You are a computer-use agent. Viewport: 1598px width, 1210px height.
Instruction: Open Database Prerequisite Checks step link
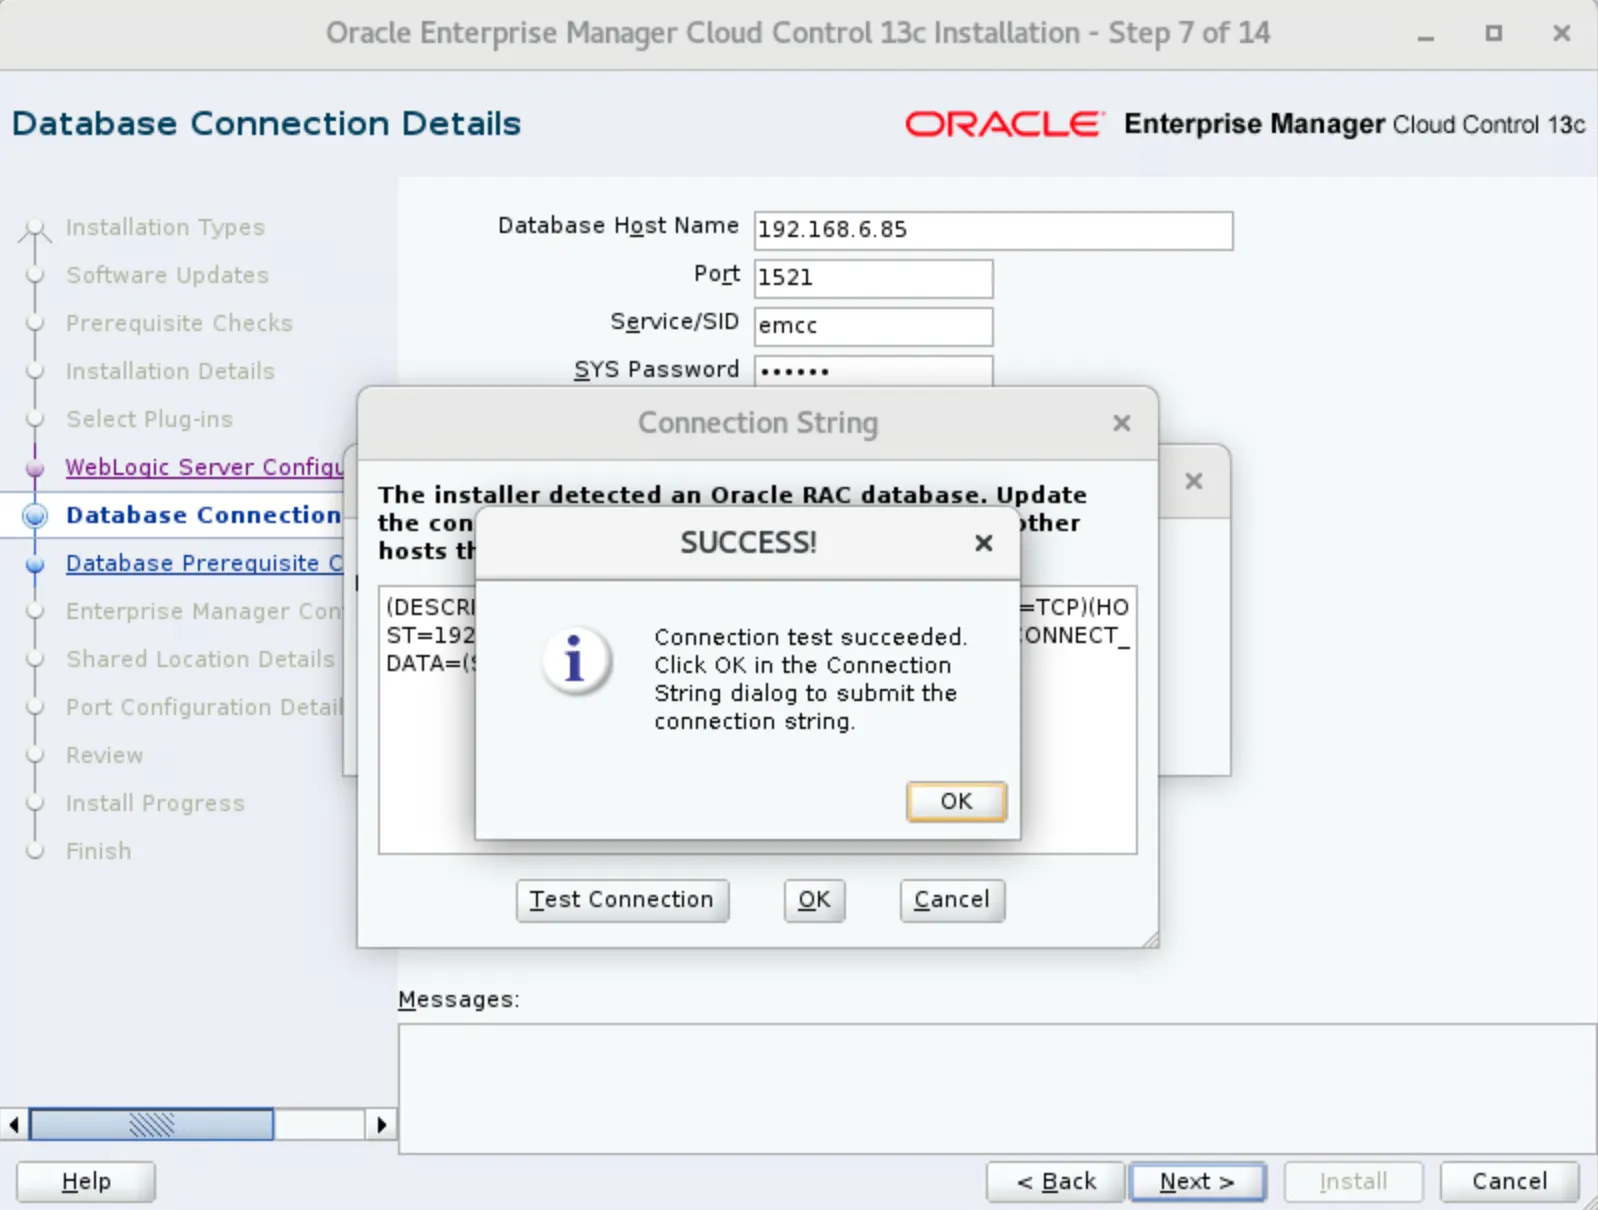tap(204, 563)
